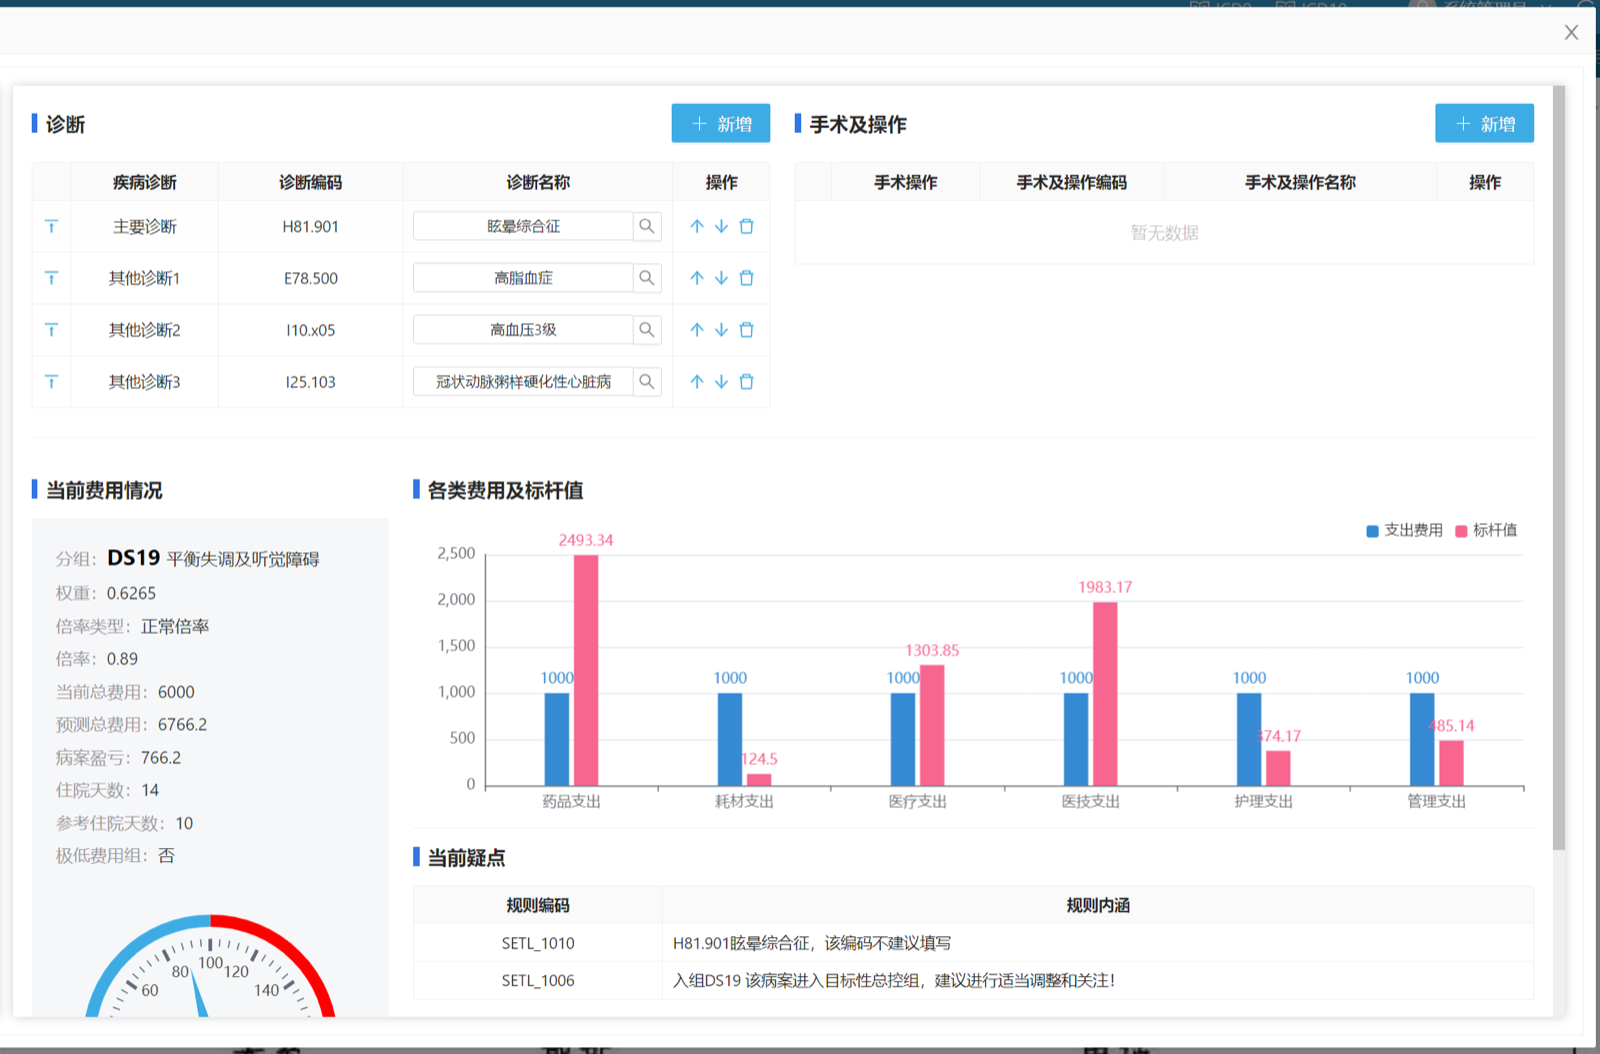
Task: Click rule code SETL_1010
Action: tap(538, 943)
